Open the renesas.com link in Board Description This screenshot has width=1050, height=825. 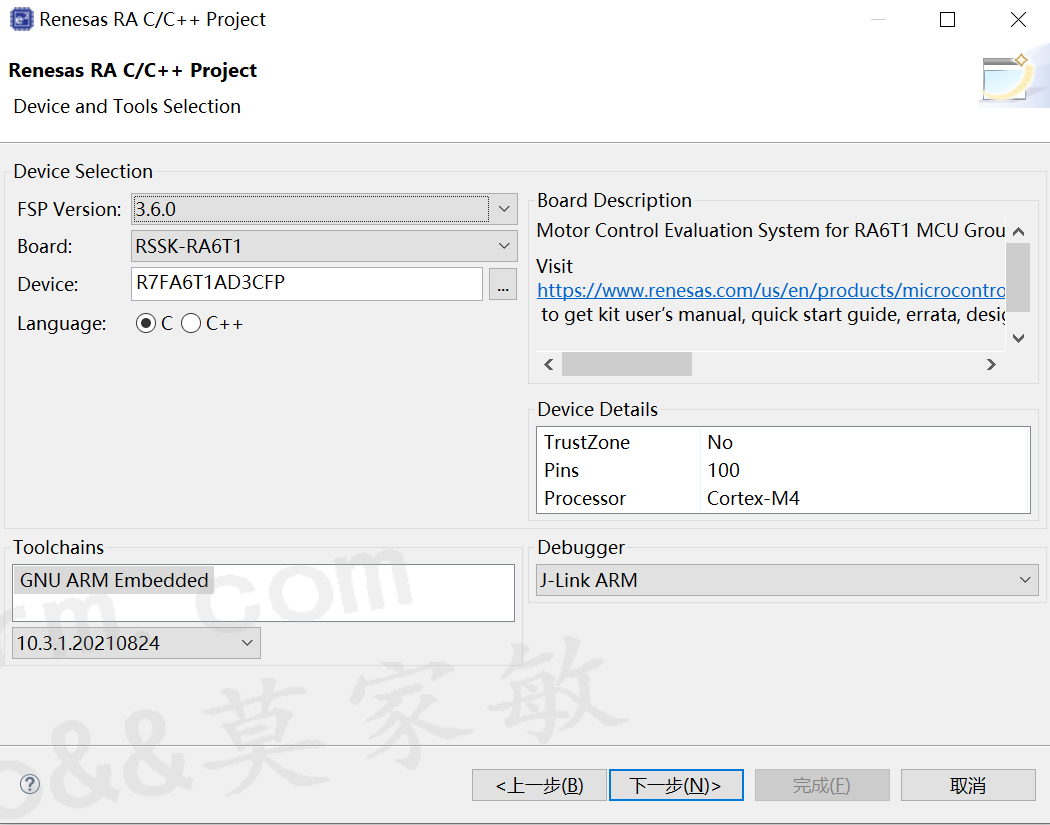tap(771, 290)
